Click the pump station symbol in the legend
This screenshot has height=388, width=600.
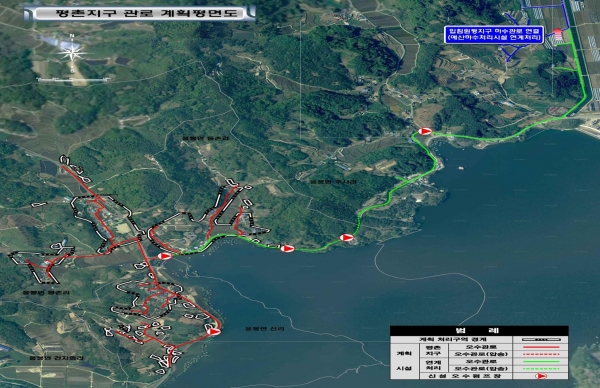click(x=540, y=376)
